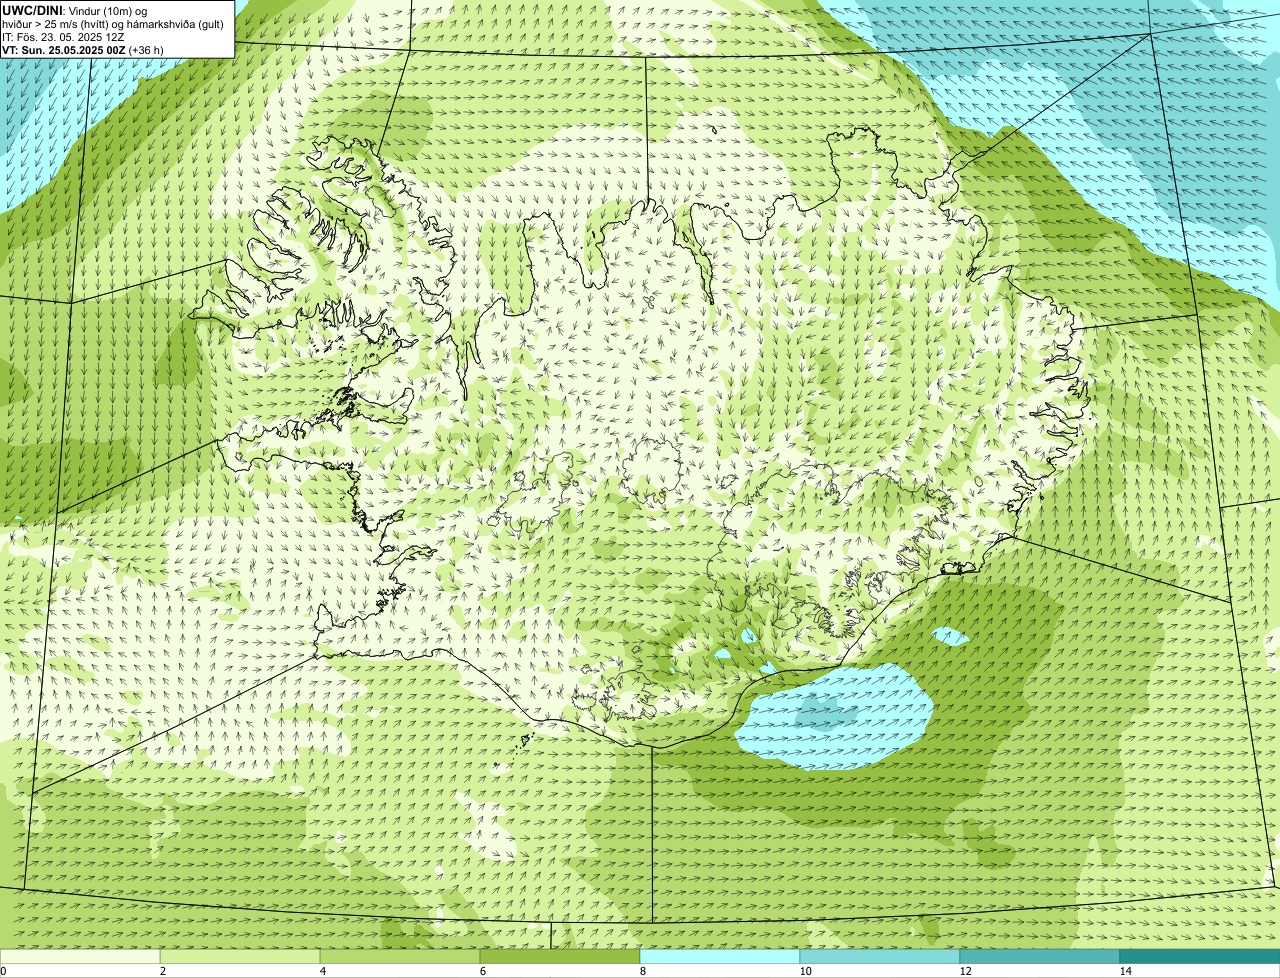Viewport: 1280px width, 978px height.
Task: Click the 8–10 m/s pale cyan legend swatch
Action: [720, 956]
